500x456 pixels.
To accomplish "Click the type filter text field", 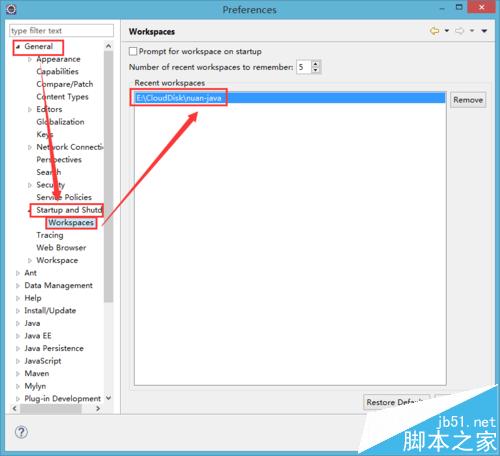I will [x=61, y=31].
